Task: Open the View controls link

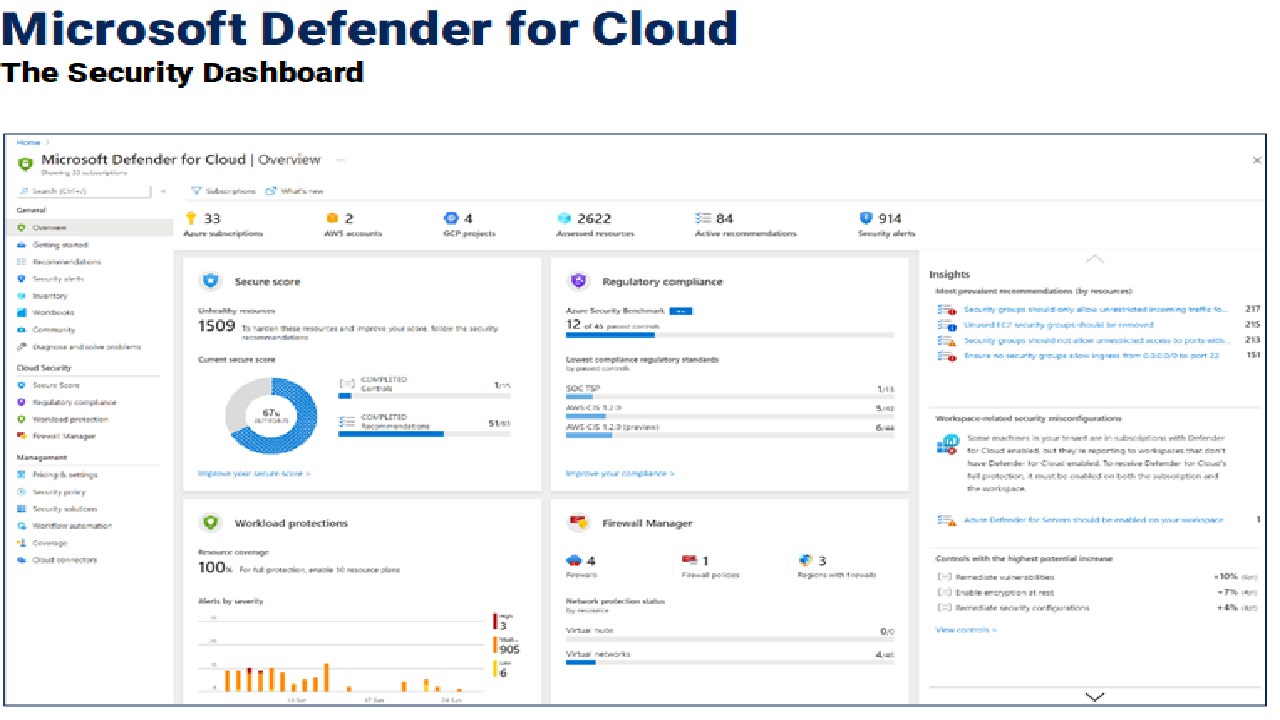Action: tap(966, 630)
